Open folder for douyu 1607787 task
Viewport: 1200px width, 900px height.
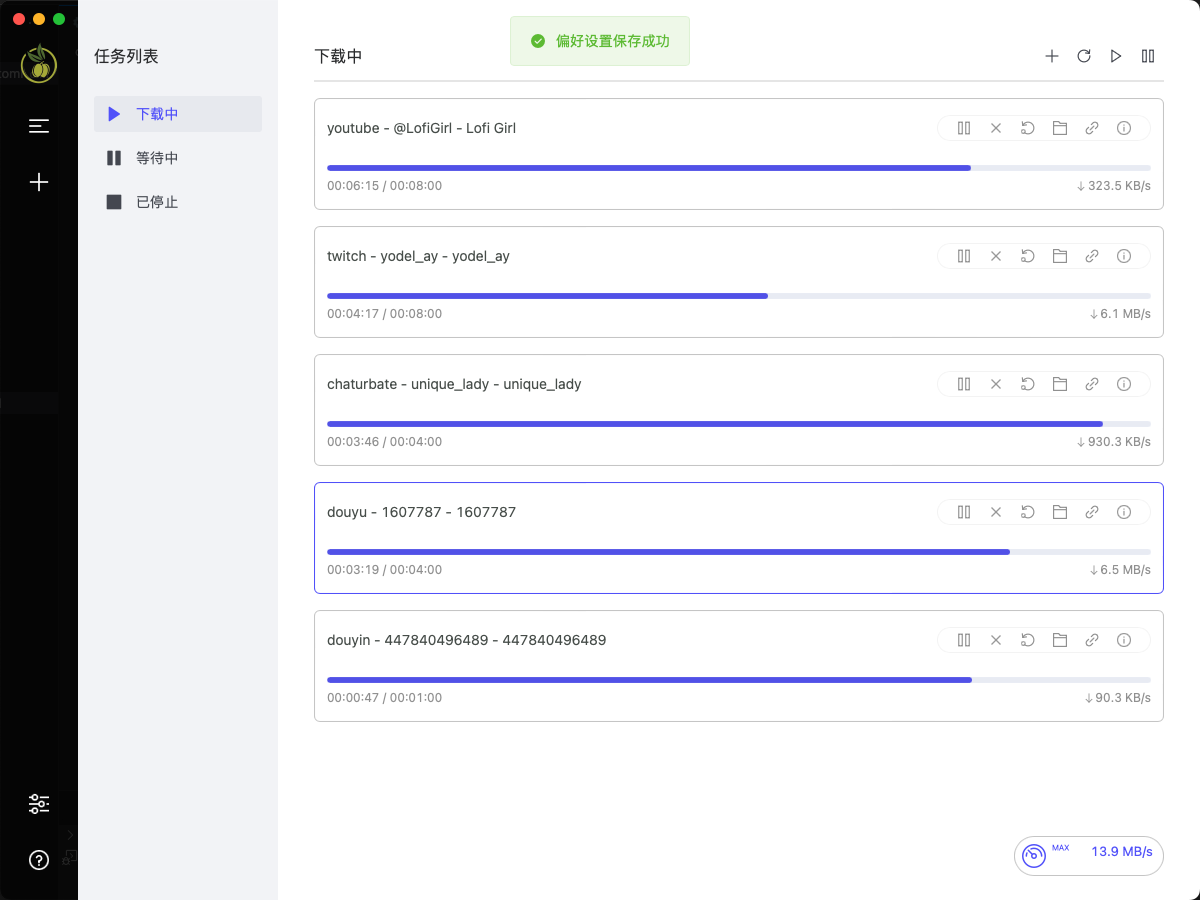1060,512
